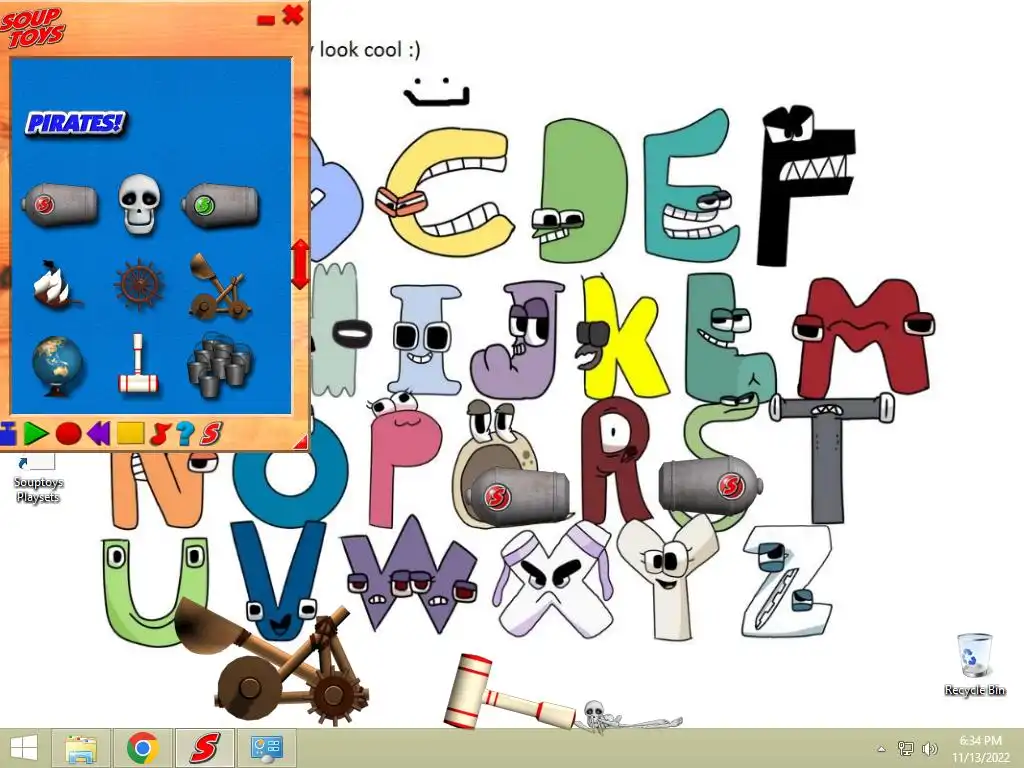Open the Recycle Bin on desktop
Viewport: 1024px width, 768px height.
pyautogui.click(x=974, y=664)
